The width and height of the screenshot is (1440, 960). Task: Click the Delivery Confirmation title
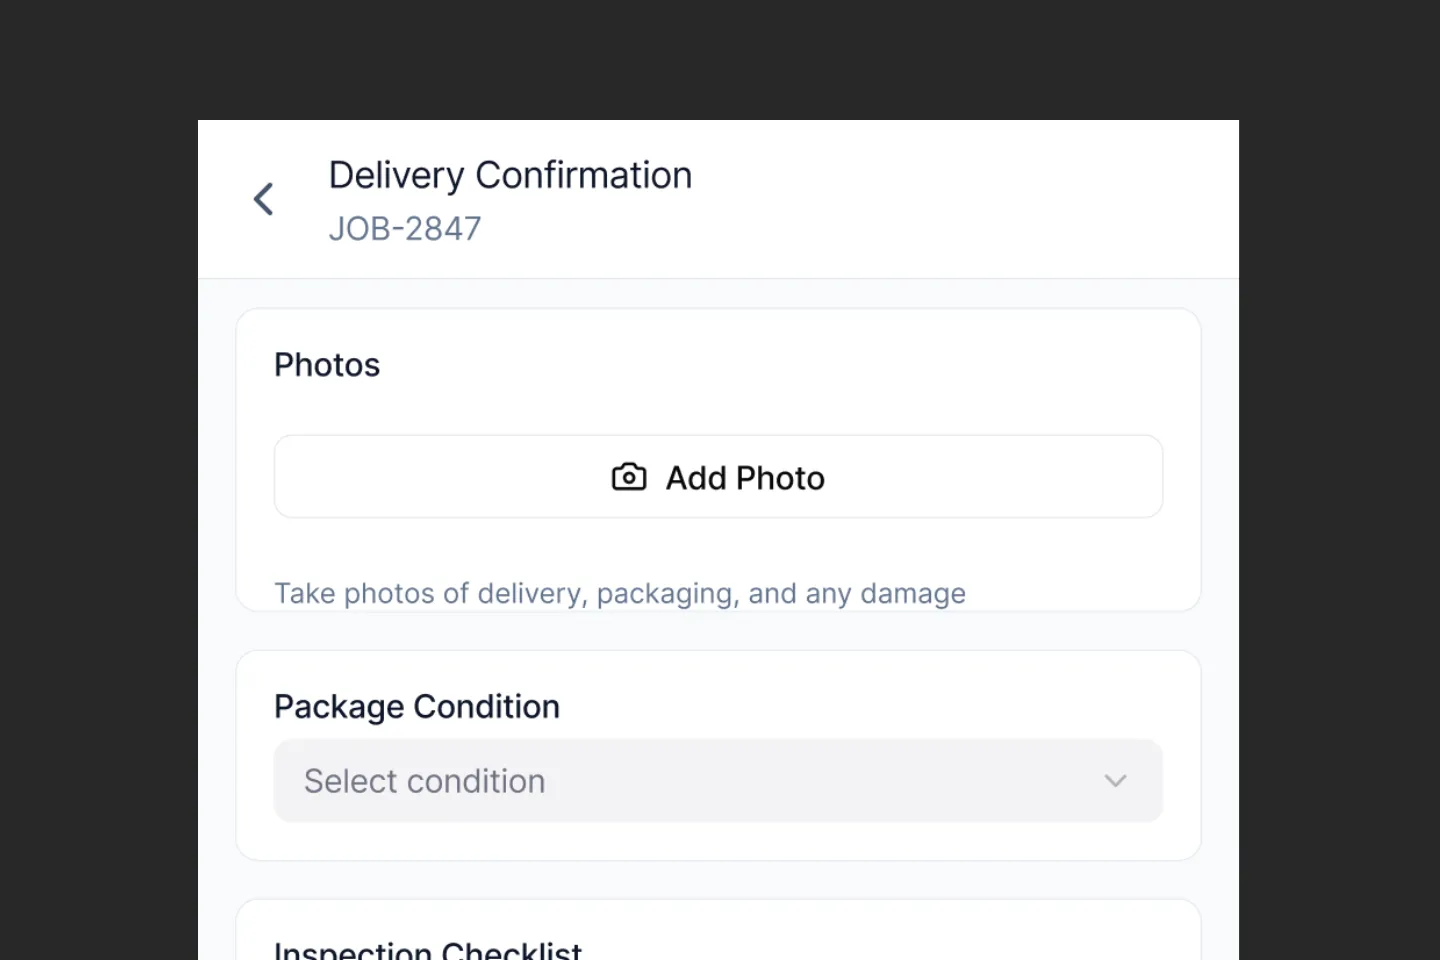tap(510, 176)
